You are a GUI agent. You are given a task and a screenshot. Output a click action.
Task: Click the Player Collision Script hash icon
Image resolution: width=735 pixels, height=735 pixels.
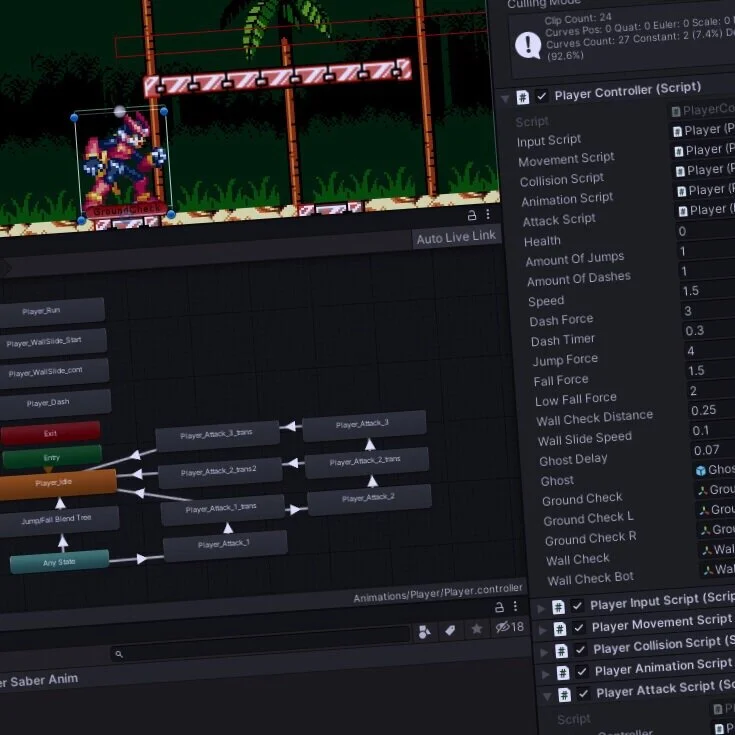(x=561, y=651)
